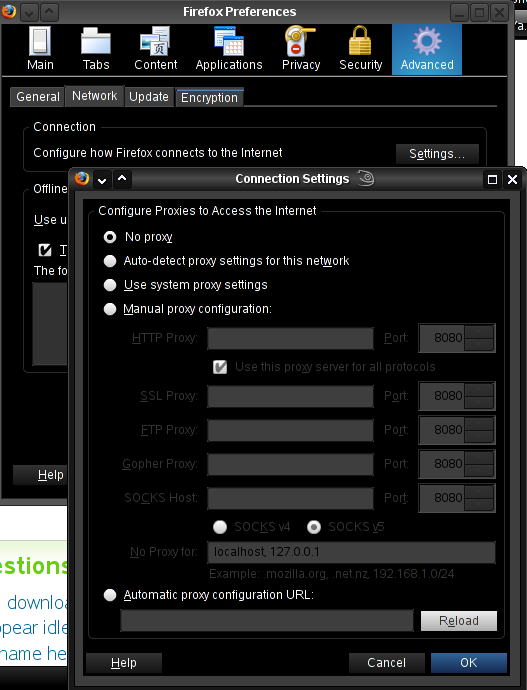The height and width of the screenshot is (690, 527).
Task: Switch to the General sub-tab
Action: [x=38, y=97]
